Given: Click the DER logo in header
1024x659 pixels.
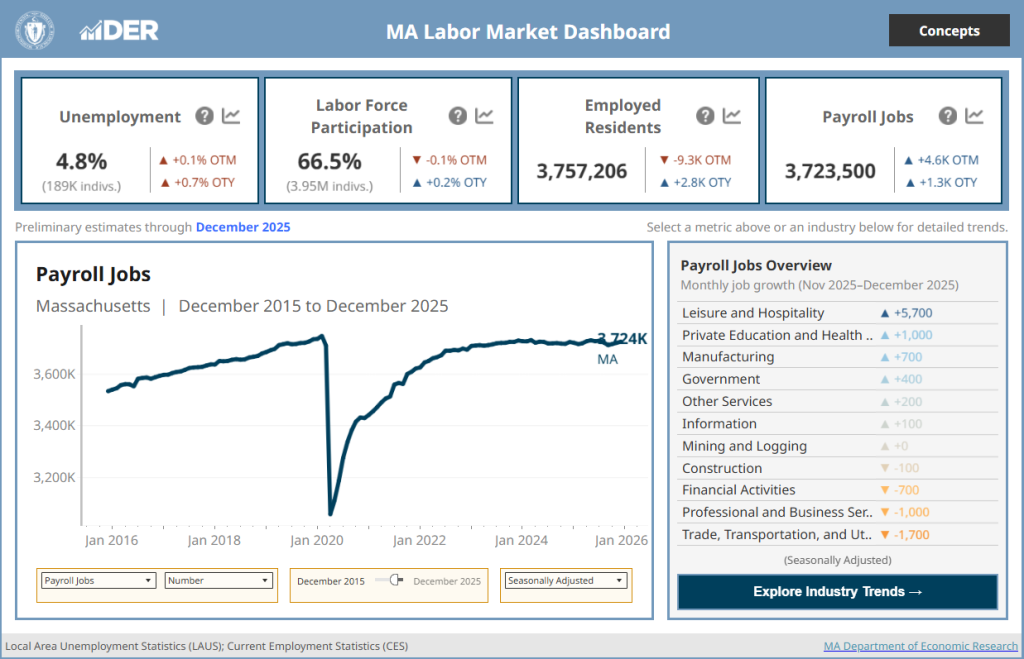Looking at the screenshot, I should (119, 31).
